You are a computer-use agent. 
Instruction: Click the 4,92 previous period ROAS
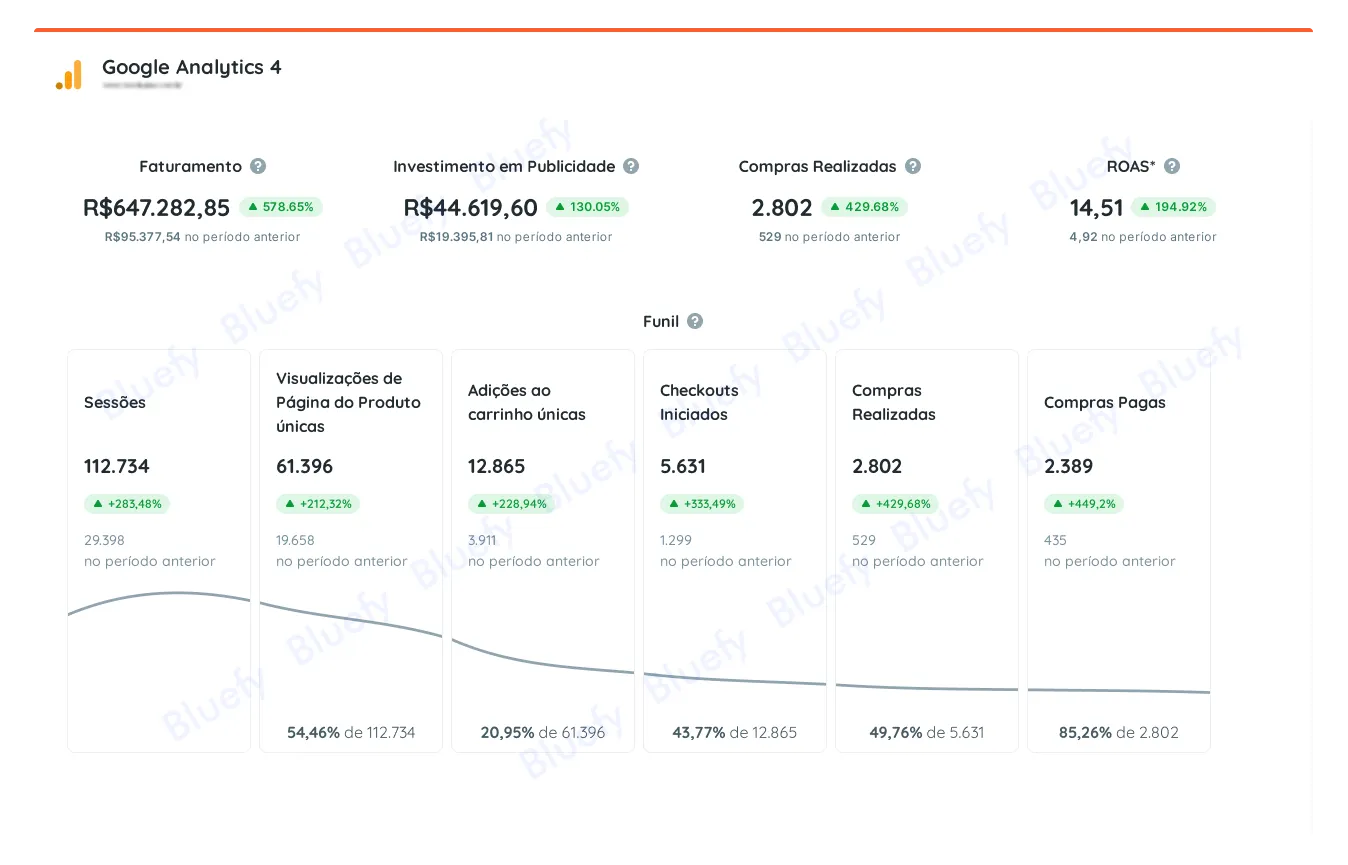tap(1083, 237)
